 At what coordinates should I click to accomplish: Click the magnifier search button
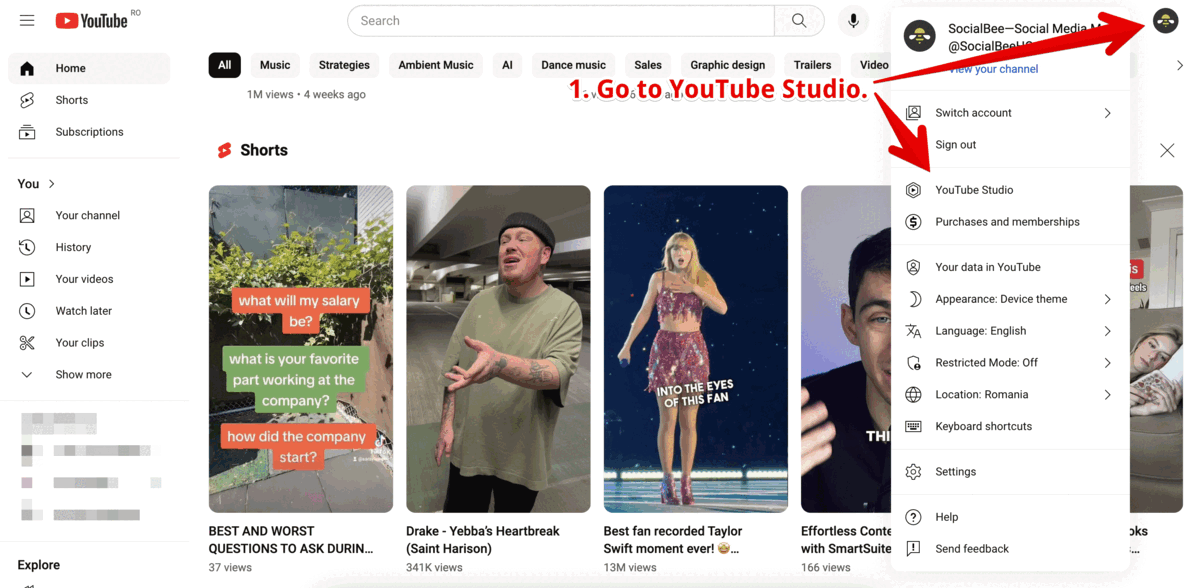tap(799, 21)
